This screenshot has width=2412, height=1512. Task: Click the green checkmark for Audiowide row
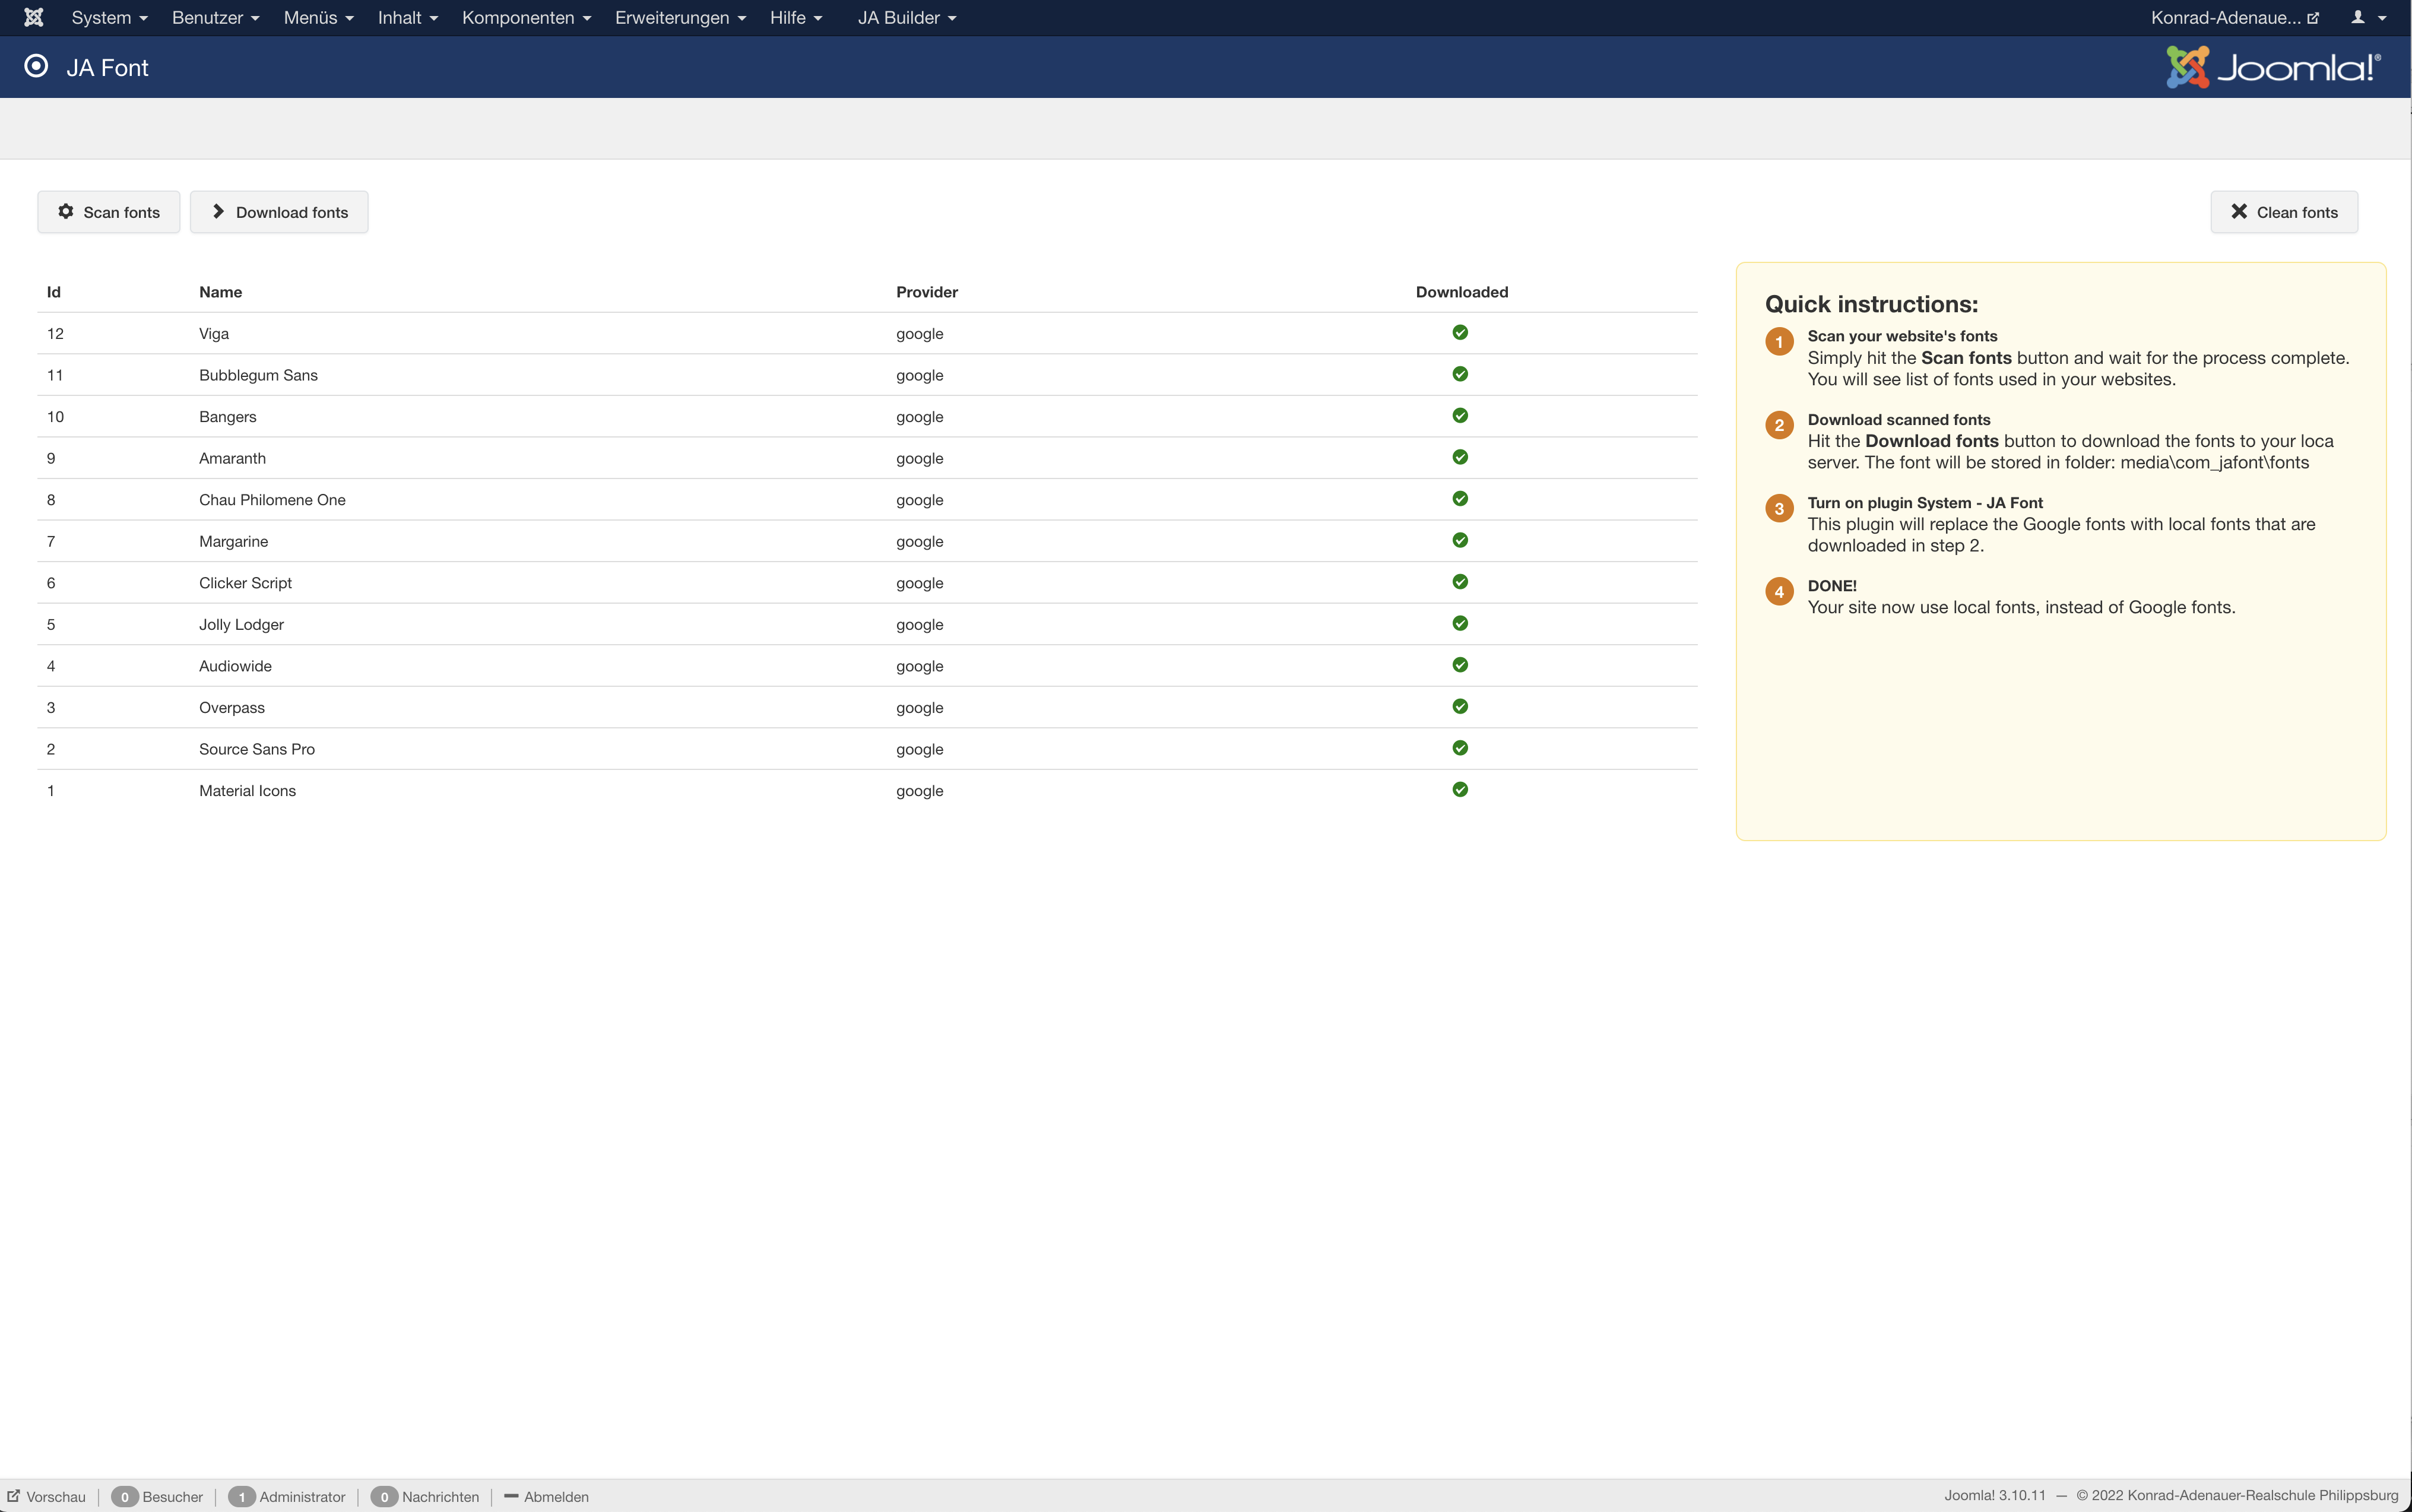(1460, 665)
